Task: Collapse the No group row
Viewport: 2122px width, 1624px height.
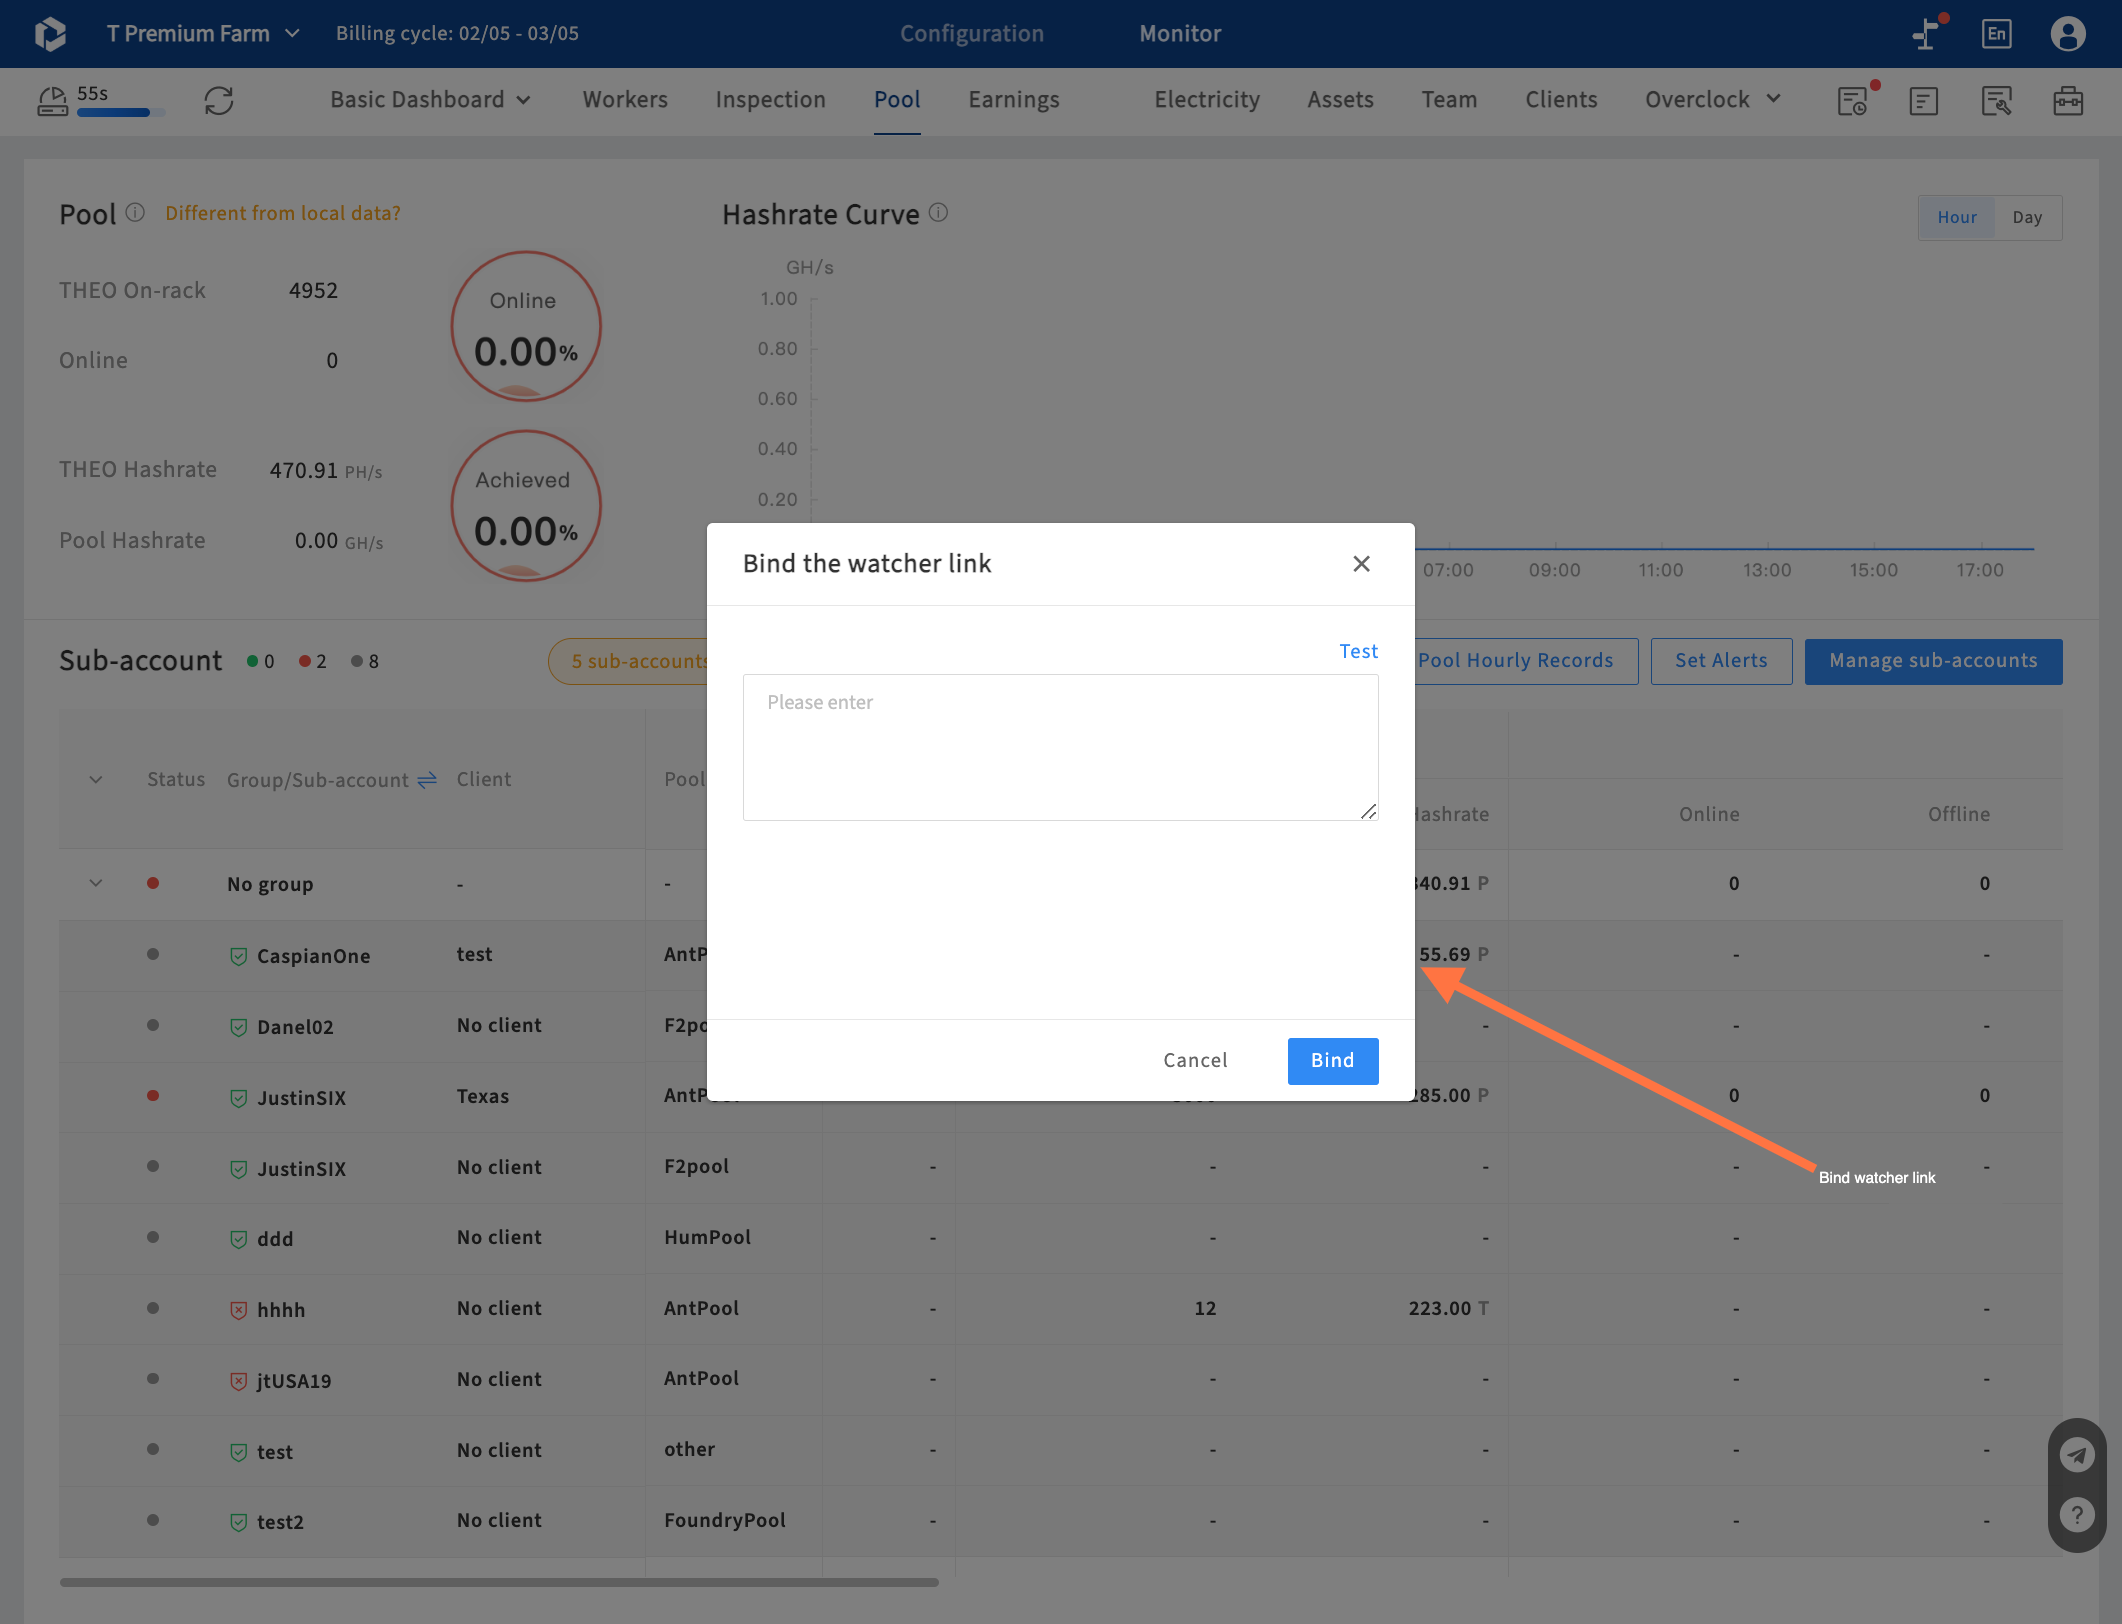Action: tap(96, 883)
